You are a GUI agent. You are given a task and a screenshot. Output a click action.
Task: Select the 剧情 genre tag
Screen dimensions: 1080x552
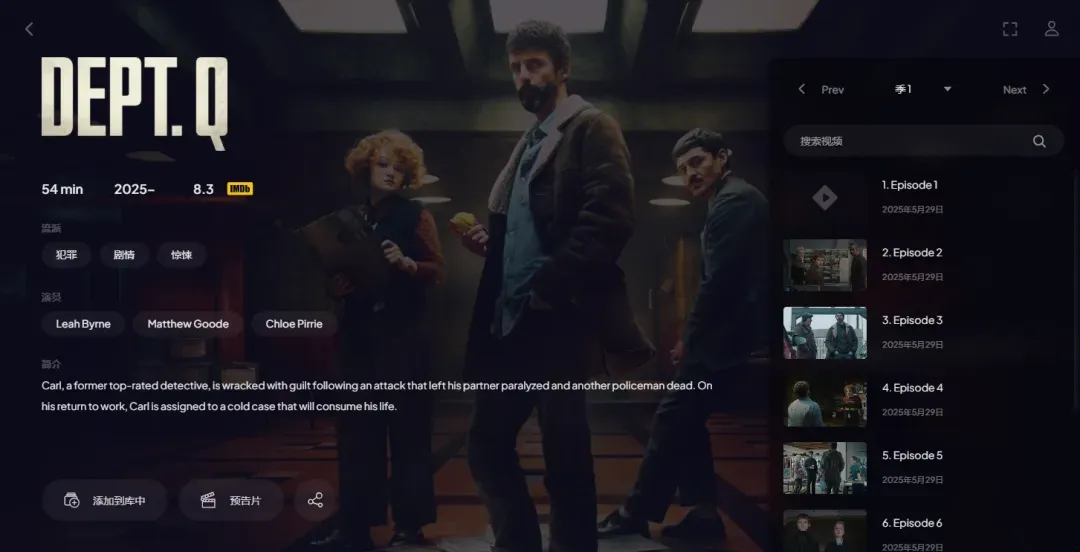click(x=124, y=255)
